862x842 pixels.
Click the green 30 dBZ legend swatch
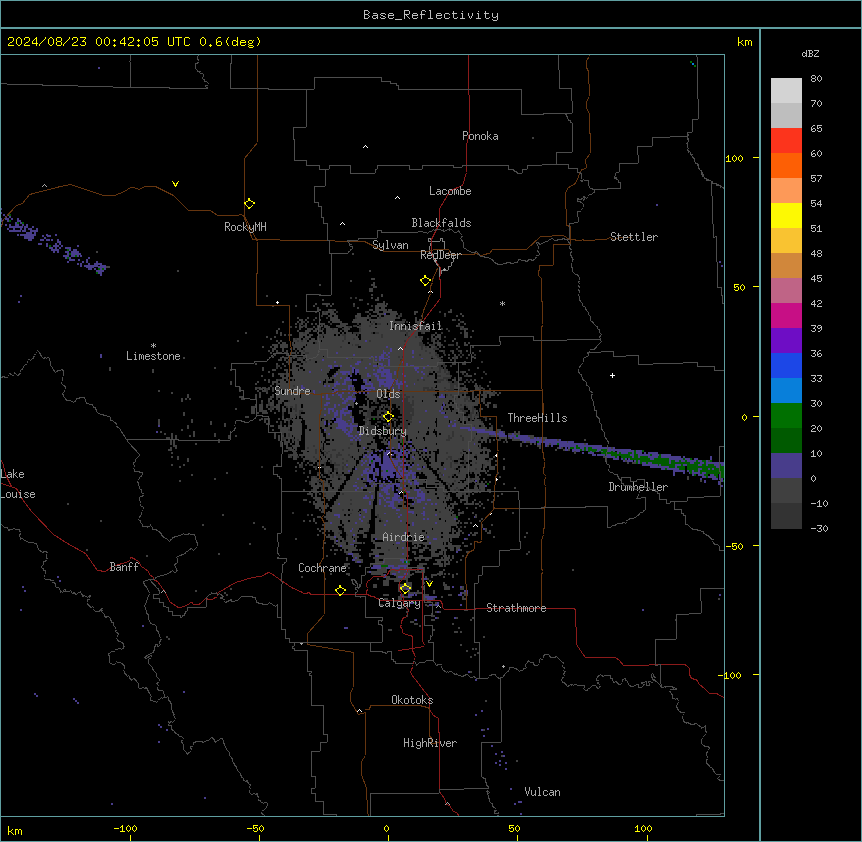click(786, 416)
